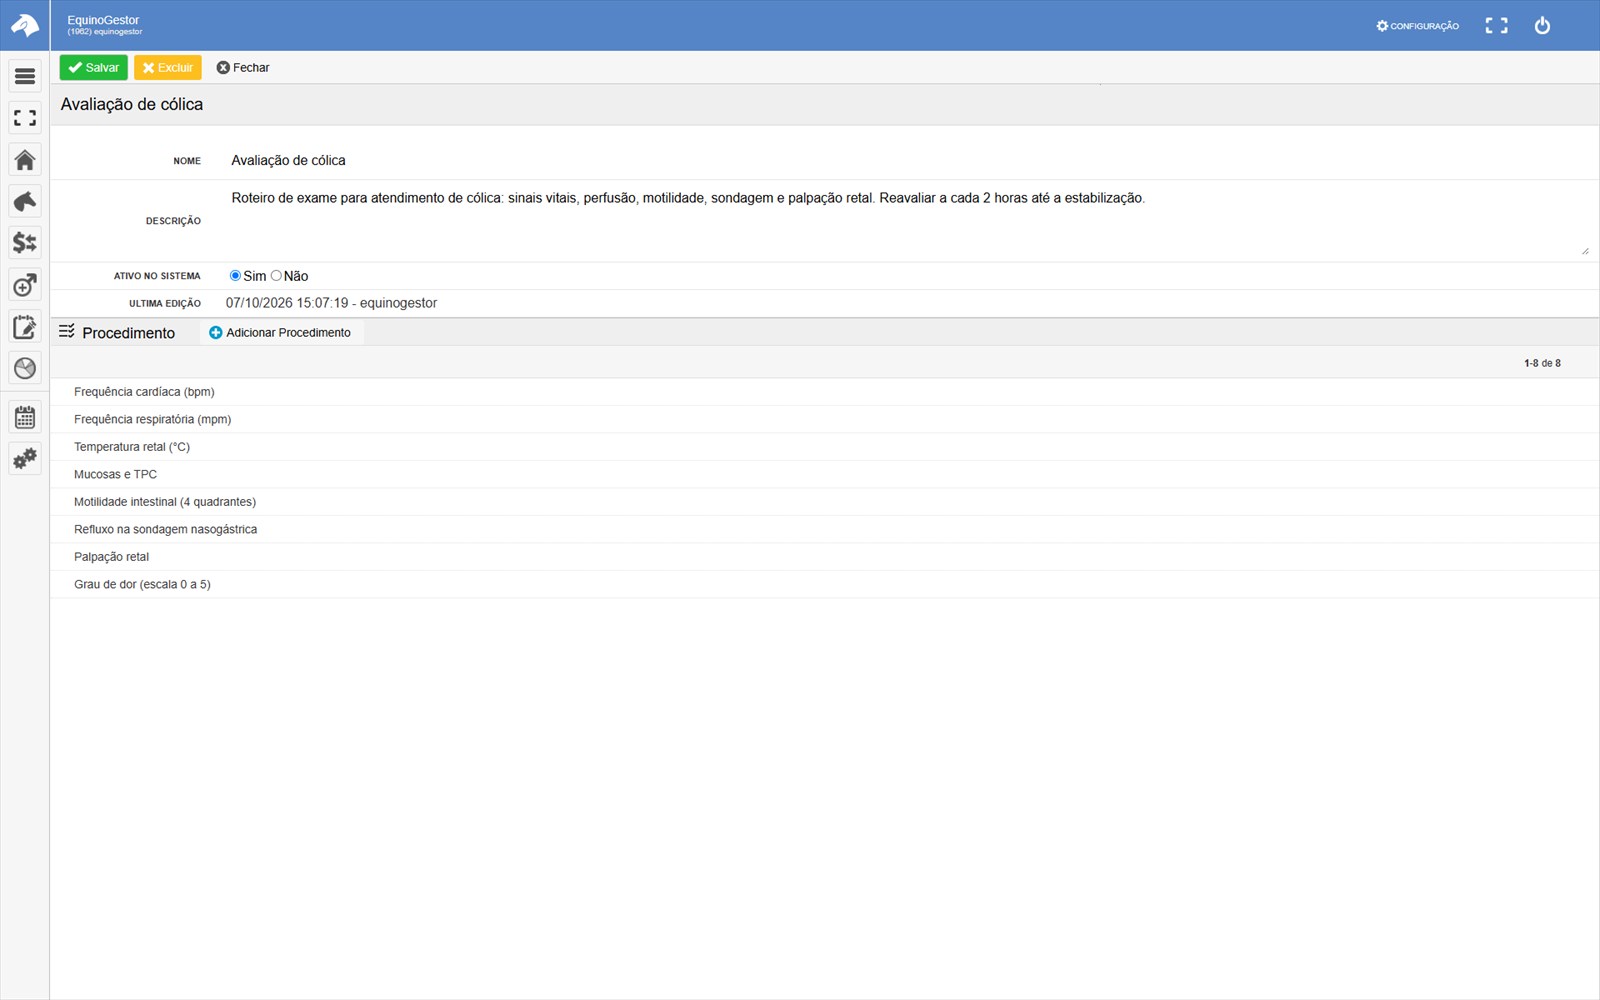This screenshot has height=1000, width=1600.
Task: Select Mucosas e TPC row
Action: click(824, 474)
